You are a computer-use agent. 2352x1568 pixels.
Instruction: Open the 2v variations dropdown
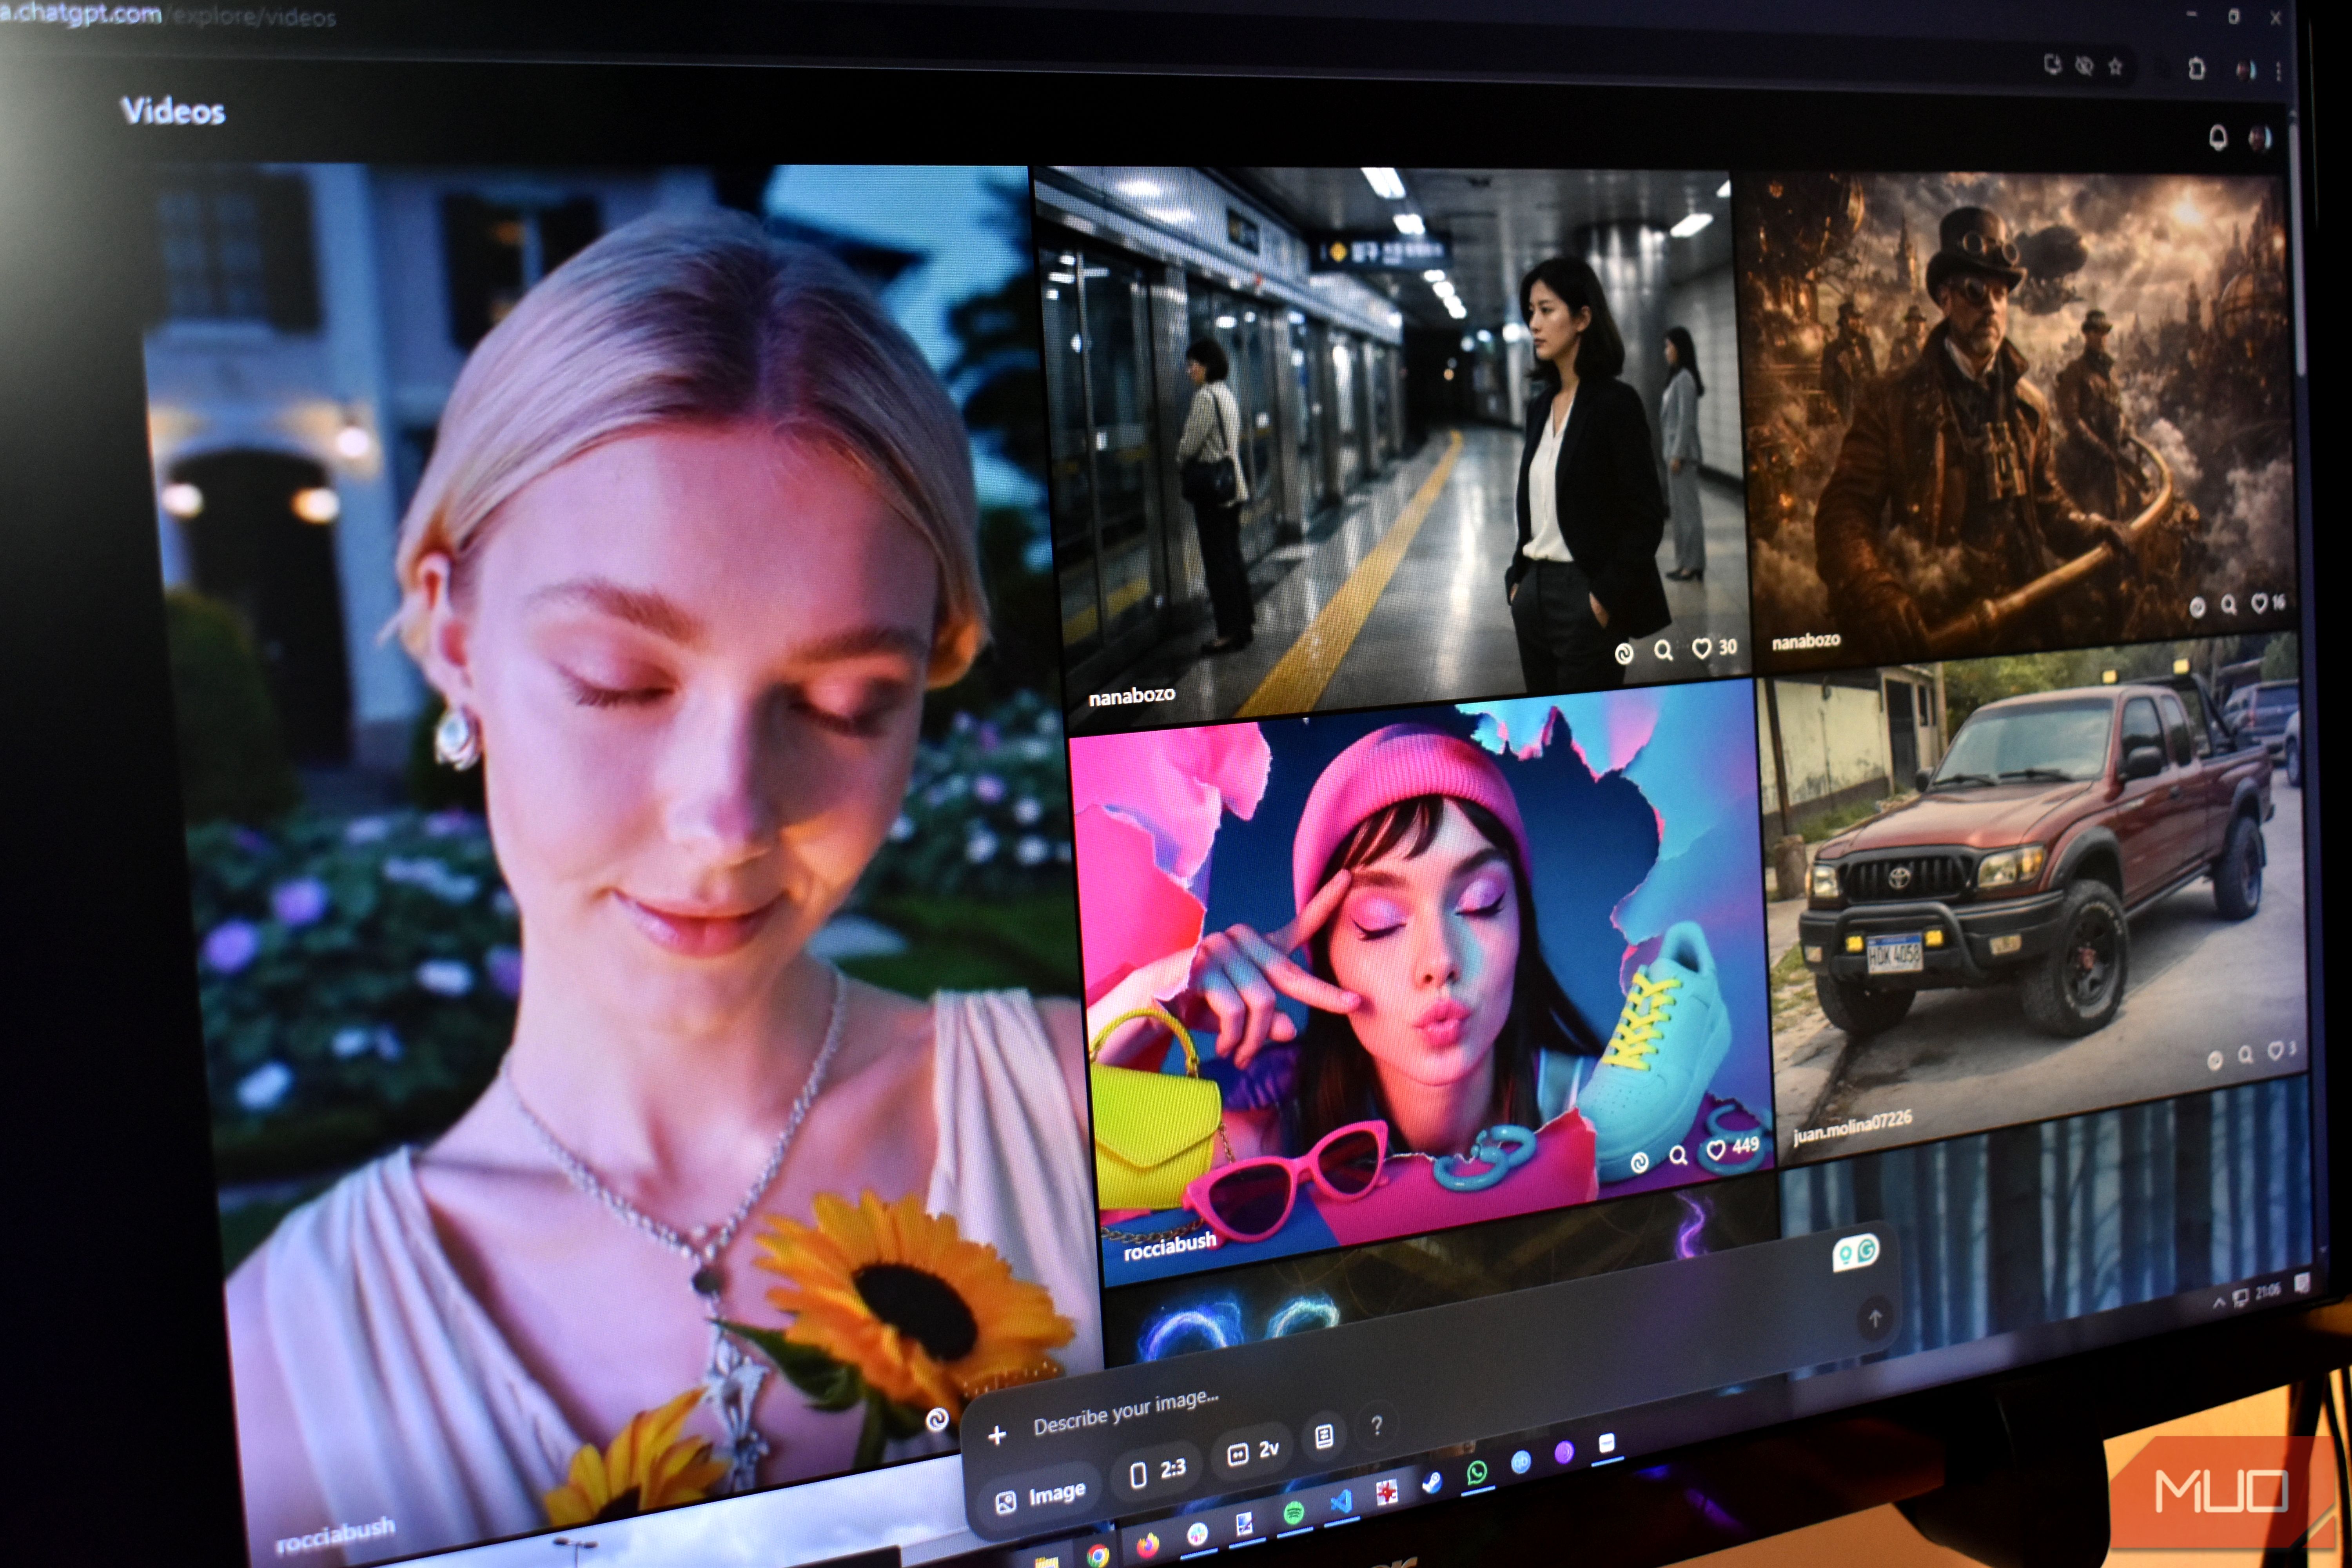pyautogui.click(x=1253, y=1451)
